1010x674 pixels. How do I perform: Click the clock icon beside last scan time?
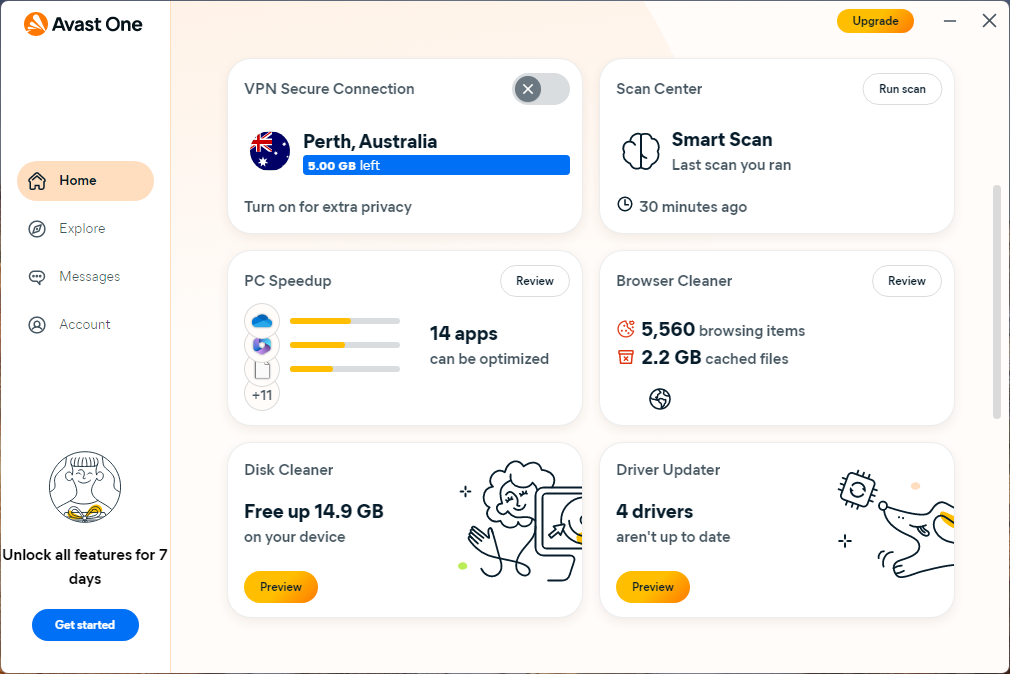click(x=625, y=205)
